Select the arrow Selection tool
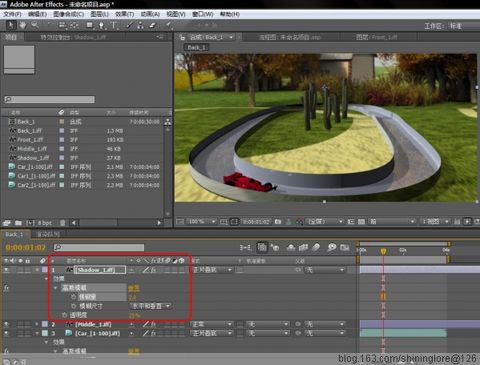Image resolution: width=480 pixels, height=365 pixels. 11,25
